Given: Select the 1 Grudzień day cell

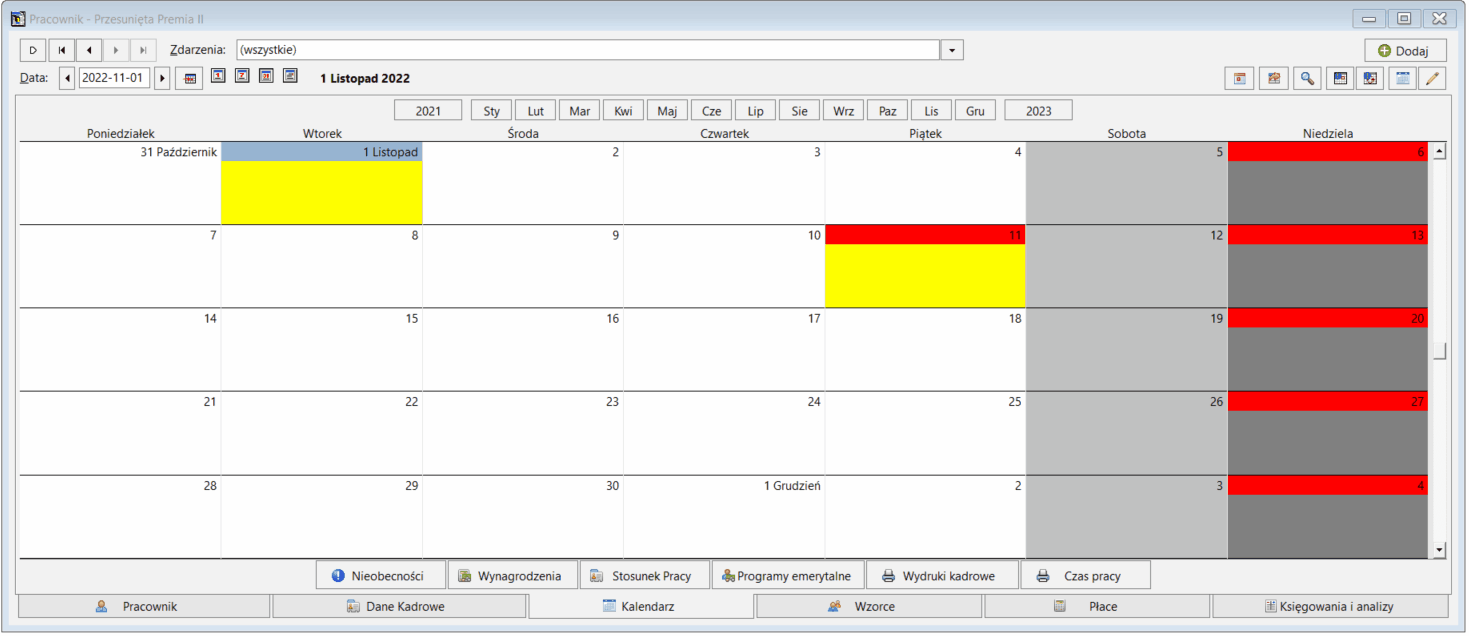Looking at the screenshot, I should pyautogui.click(x=724, y=516).
